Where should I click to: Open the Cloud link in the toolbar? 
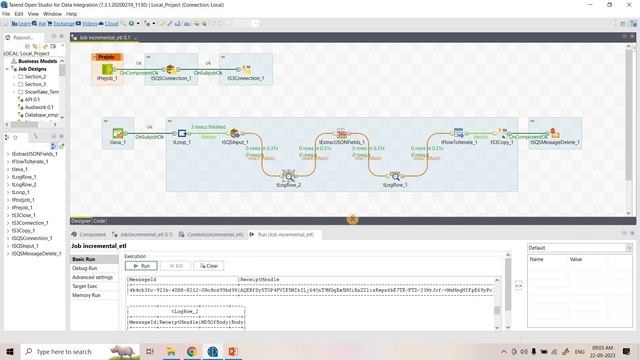(108, 24)
